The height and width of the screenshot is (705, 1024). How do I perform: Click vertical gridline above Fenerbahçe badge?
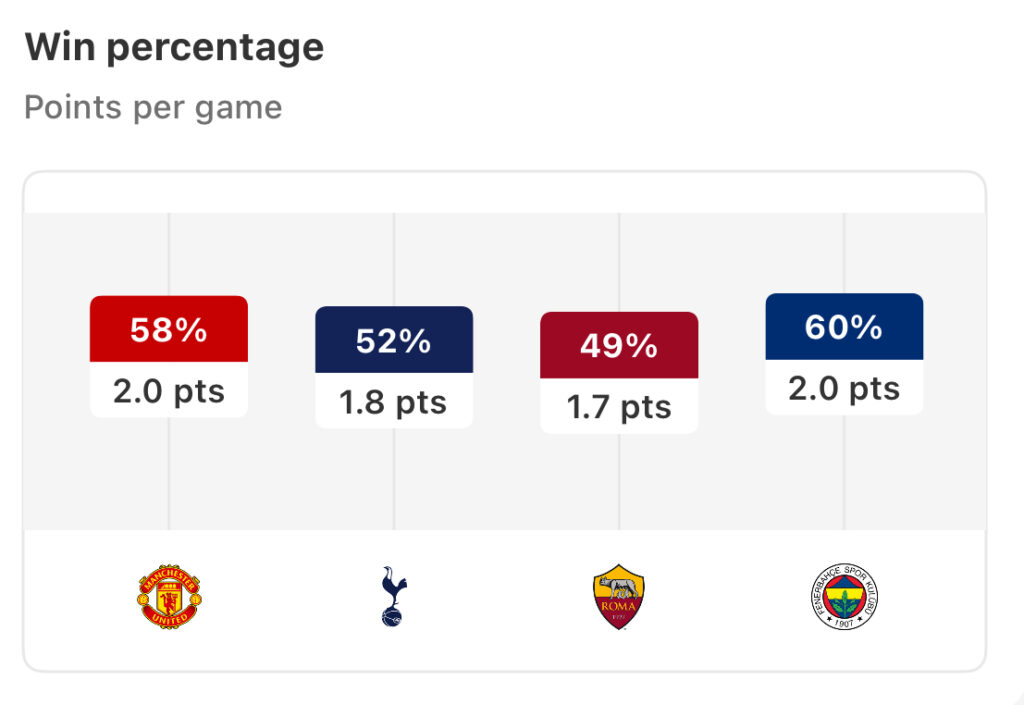click(x=844, y=472)
